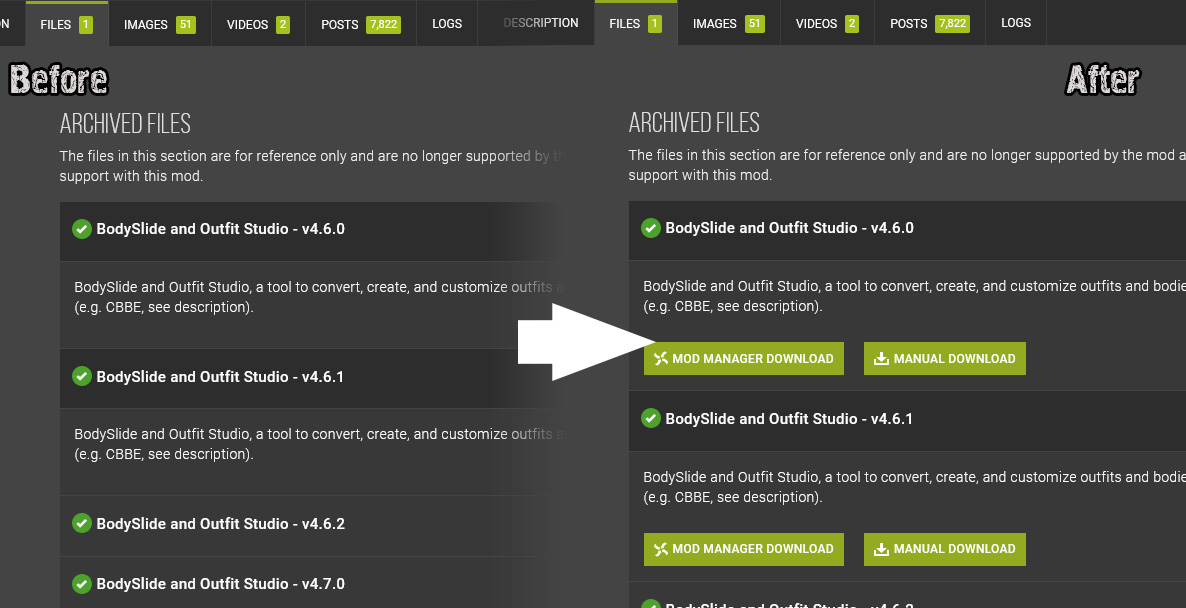
Task: Open the VIDEOS tab in the Before pane
Action: 258,24
